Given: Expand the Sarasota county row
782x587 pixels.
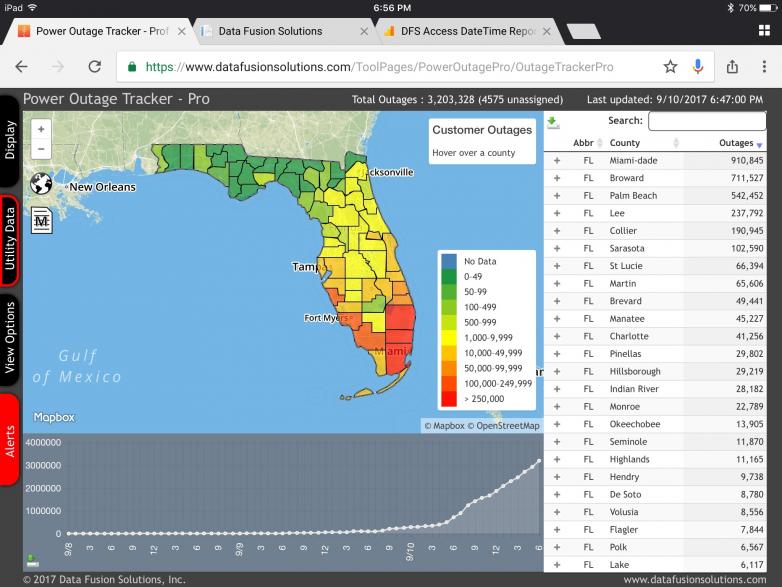Looking at the screenshot, I should coord(557,248).
